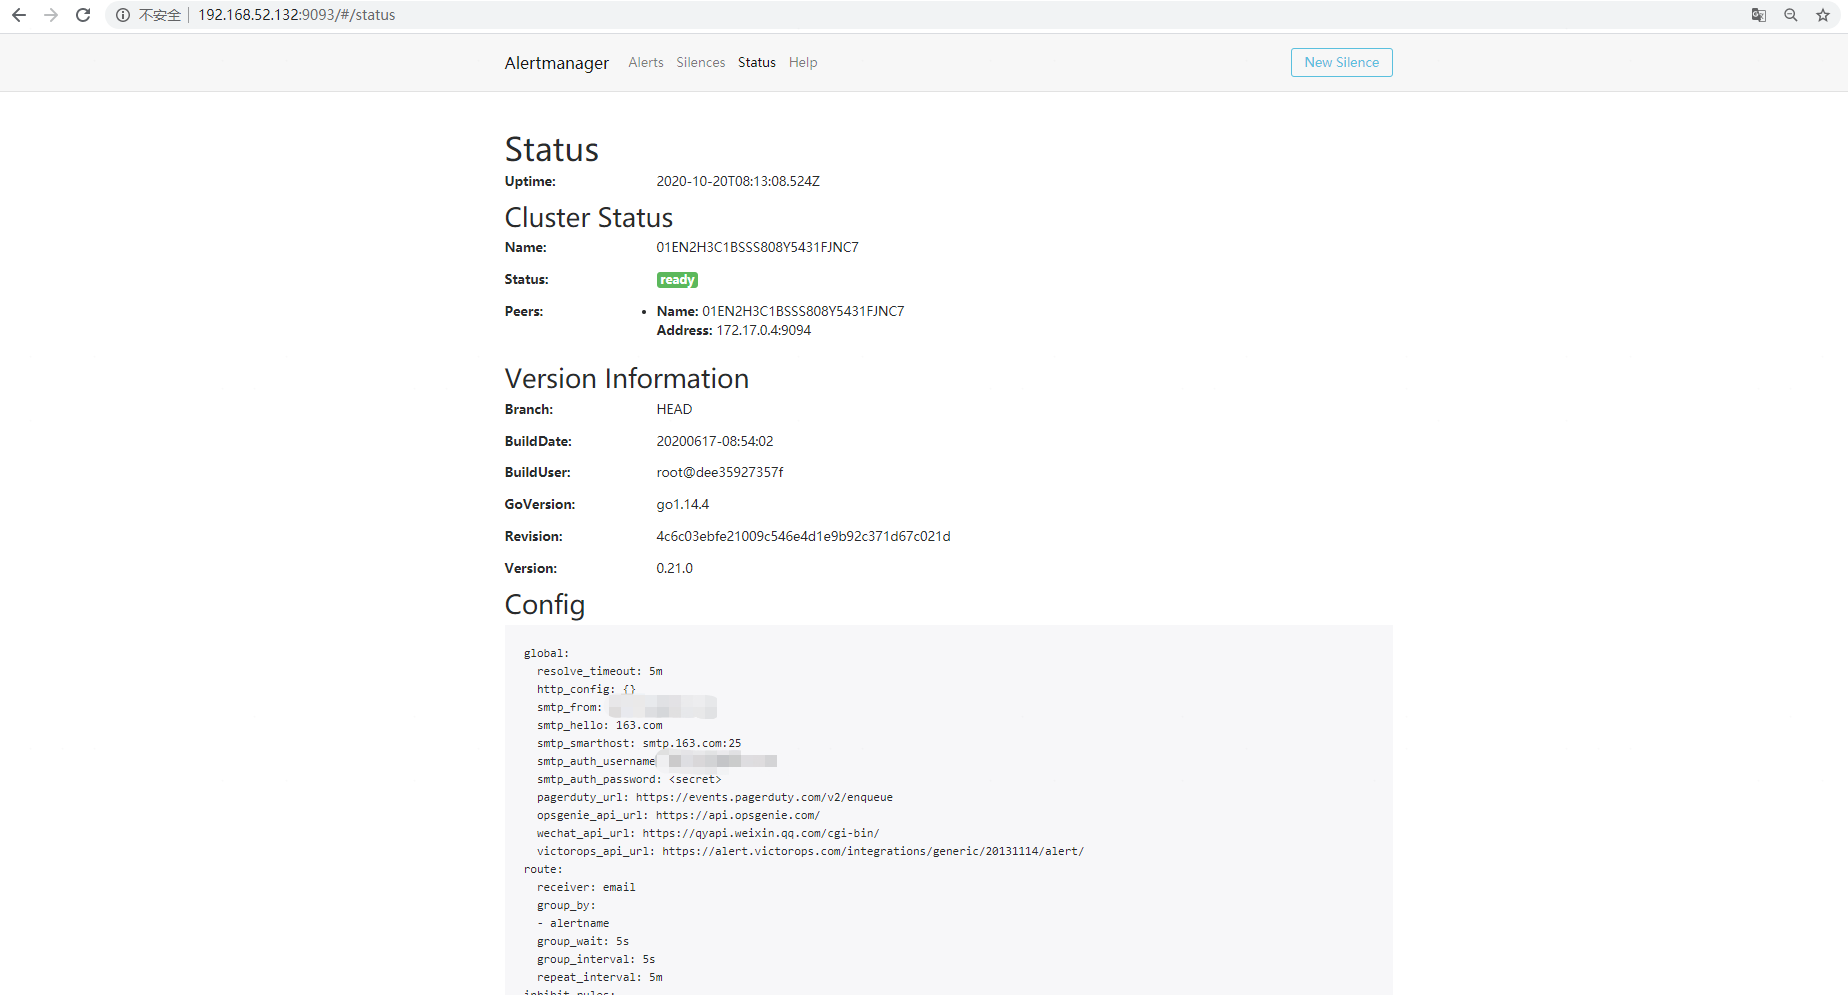Image resolution: width=1848 pixels, height=995 pixels.
Task: Click config line smtp_smarthost: smtp.163.com:25
Action: point(639,743)
